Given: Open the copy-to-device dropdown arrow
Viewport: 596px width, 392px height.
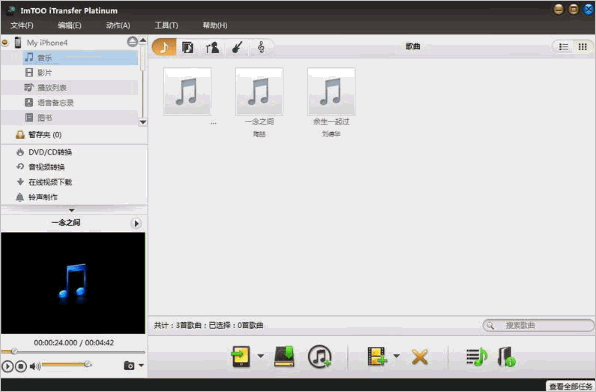Looking at the screenshot, I should coord(261,356).
